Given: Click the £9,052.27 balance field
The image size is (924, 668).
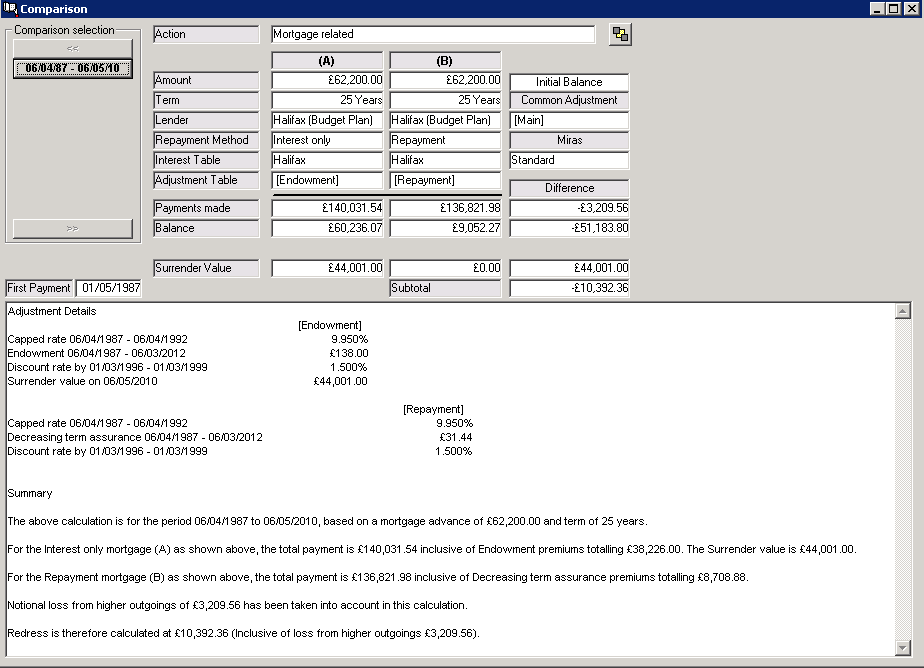Looking at the screenshot, I should tap(445, 228).
